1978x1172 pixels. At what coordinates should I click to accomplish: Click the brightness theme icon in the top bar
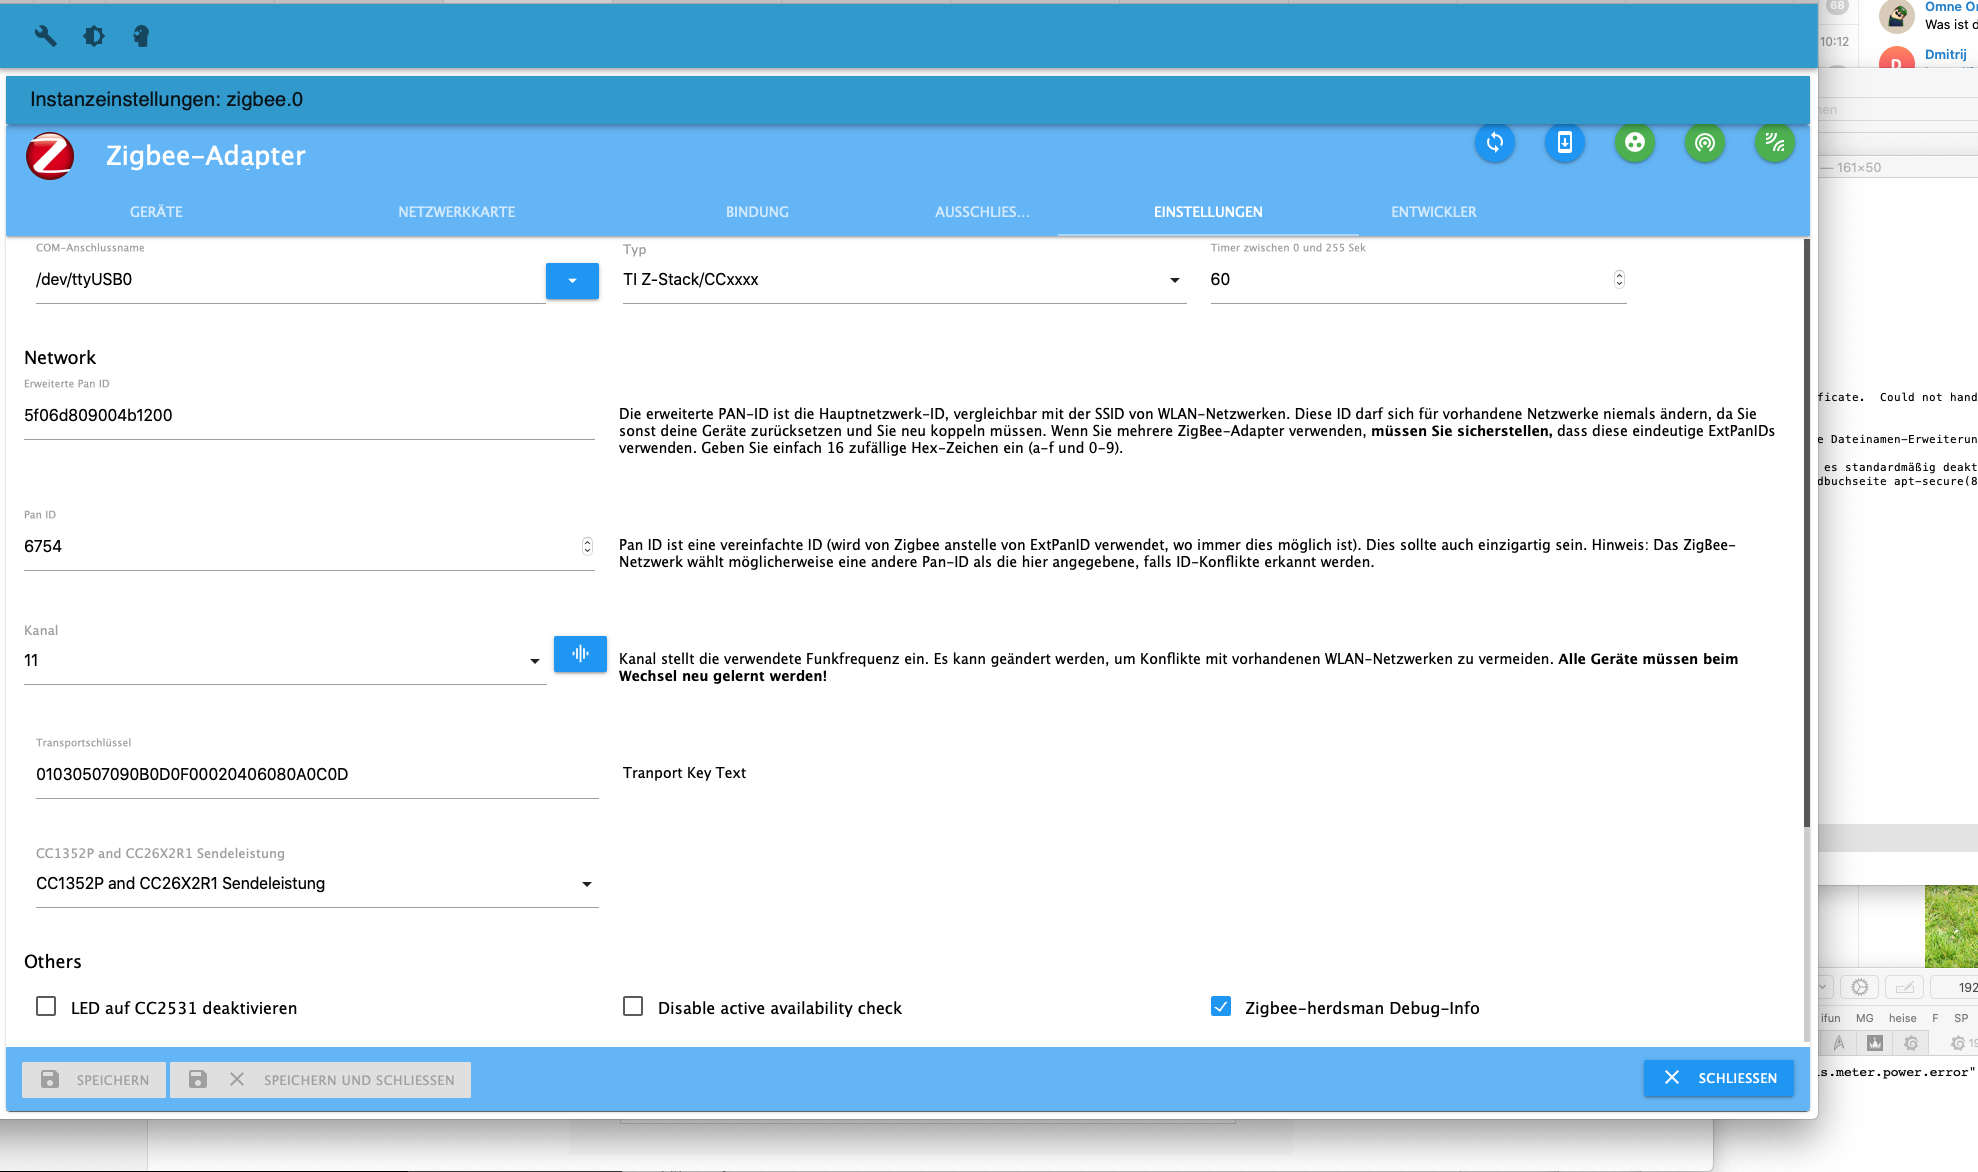pyautogui.click(x=94, y=36)
